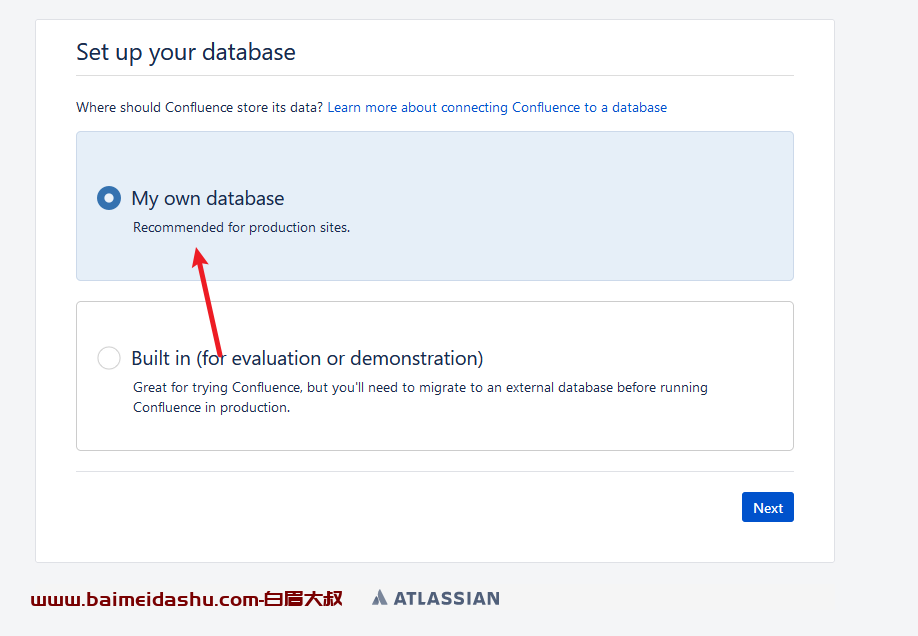This screenshot has height=636, width=918.
Task: Click the red arrow annotation
Action: click(x=207, y=302)
